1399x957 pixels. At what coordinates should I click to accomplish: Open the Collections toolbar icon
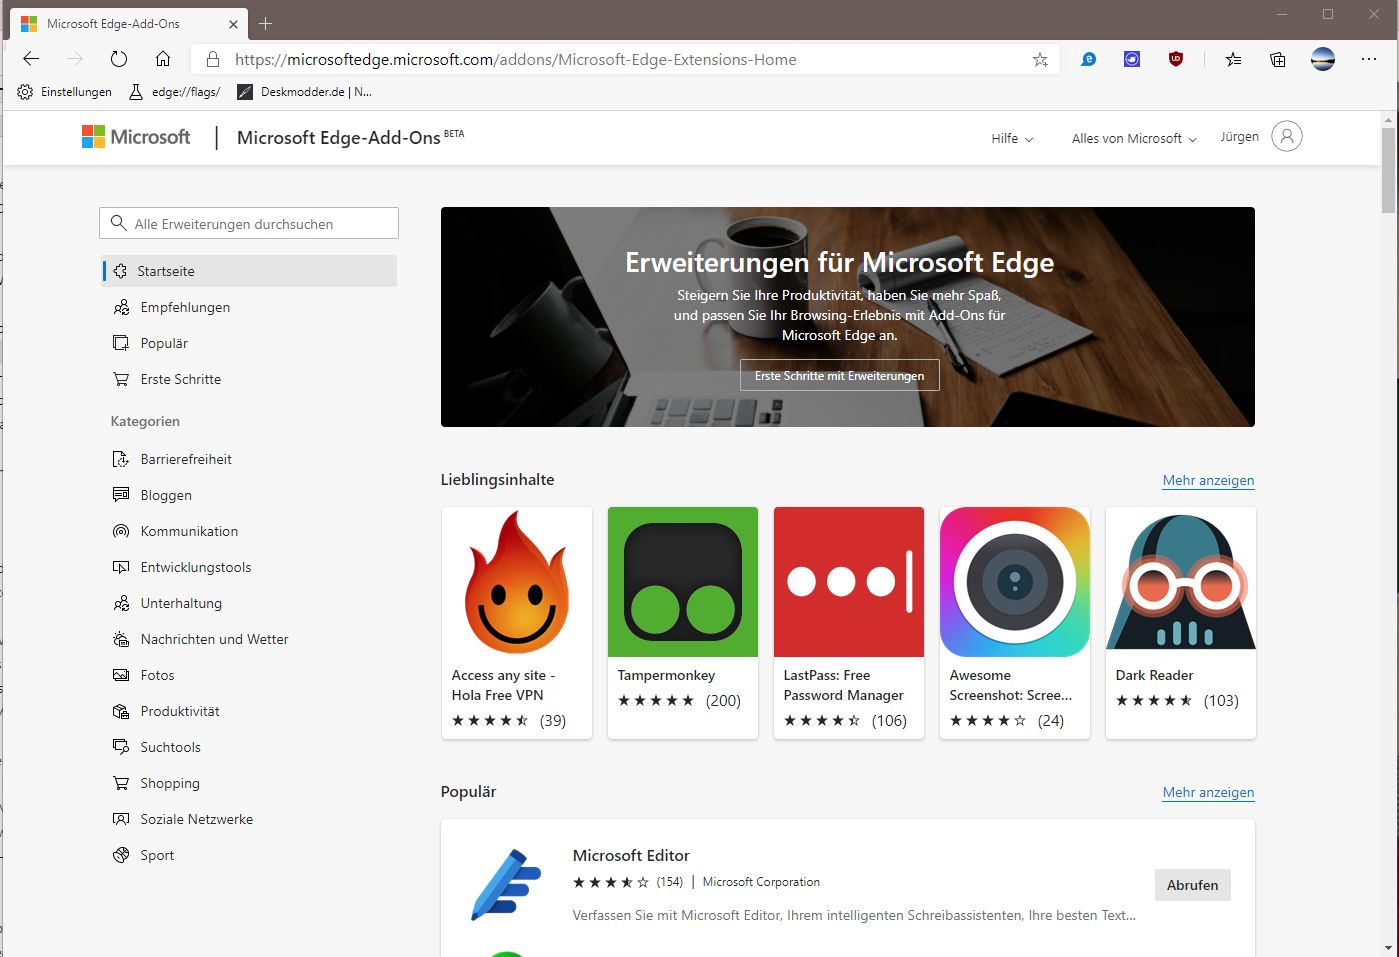[1278, 59]
